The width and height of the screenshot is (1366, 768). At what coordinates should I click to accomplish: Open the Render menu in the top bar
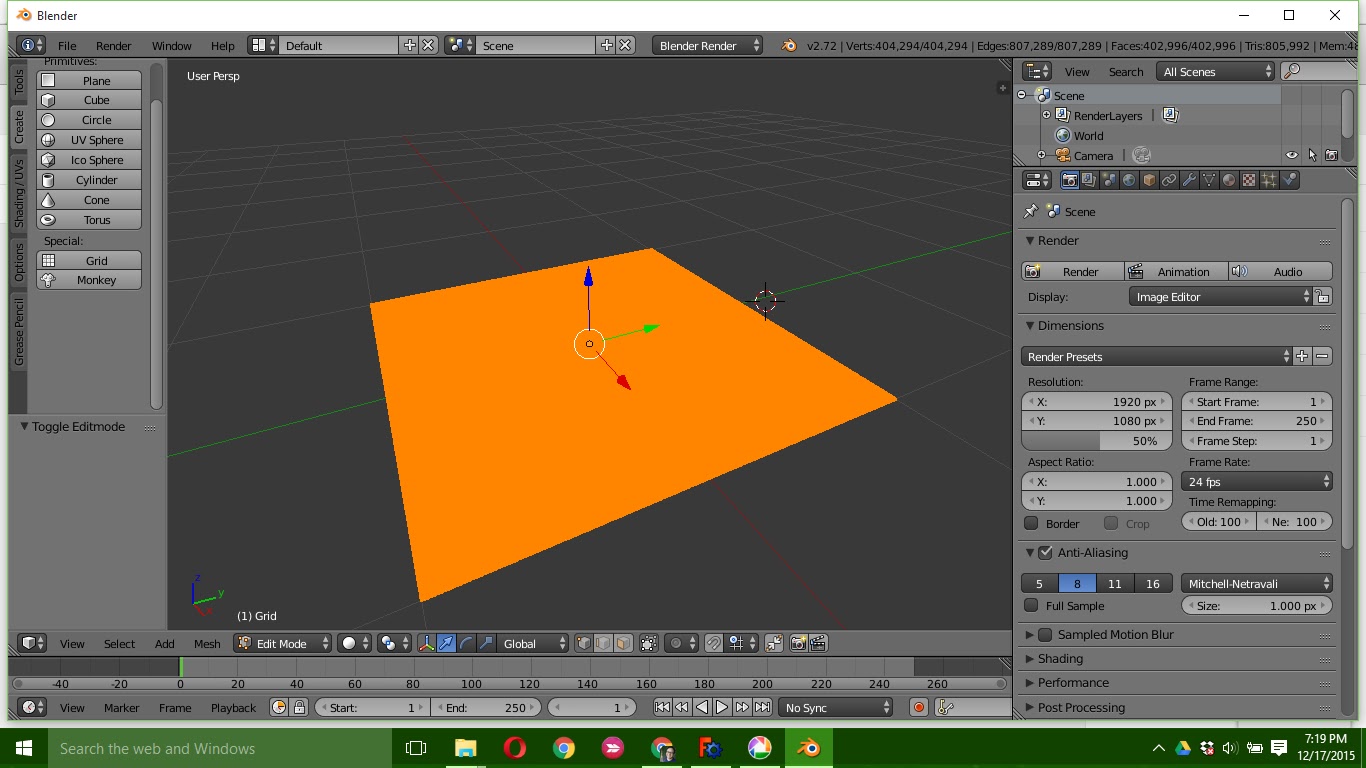(x=113, y=45)
